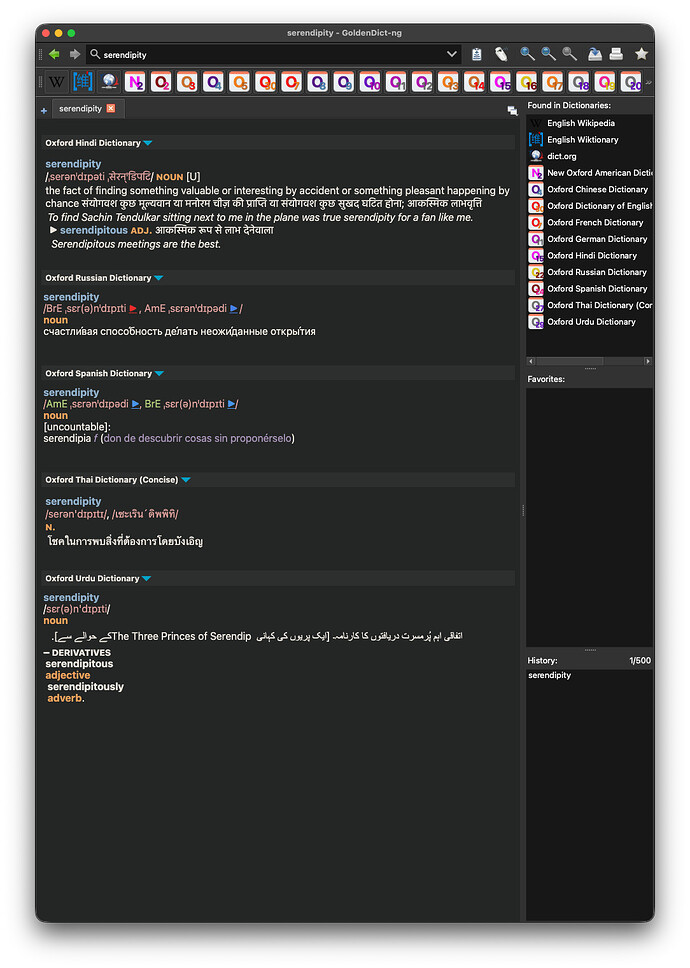Play Russian dictionary AmE pronunciation
The width and height of the screenshot is (690, 968).
point(234,309)
